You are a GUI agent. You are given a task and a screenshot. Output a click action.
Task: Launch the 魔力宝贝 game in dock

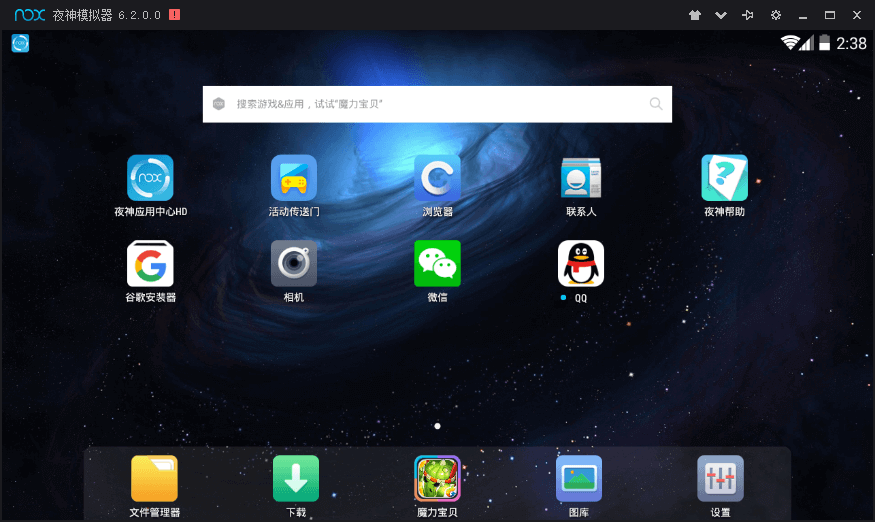tap(437, 478)
